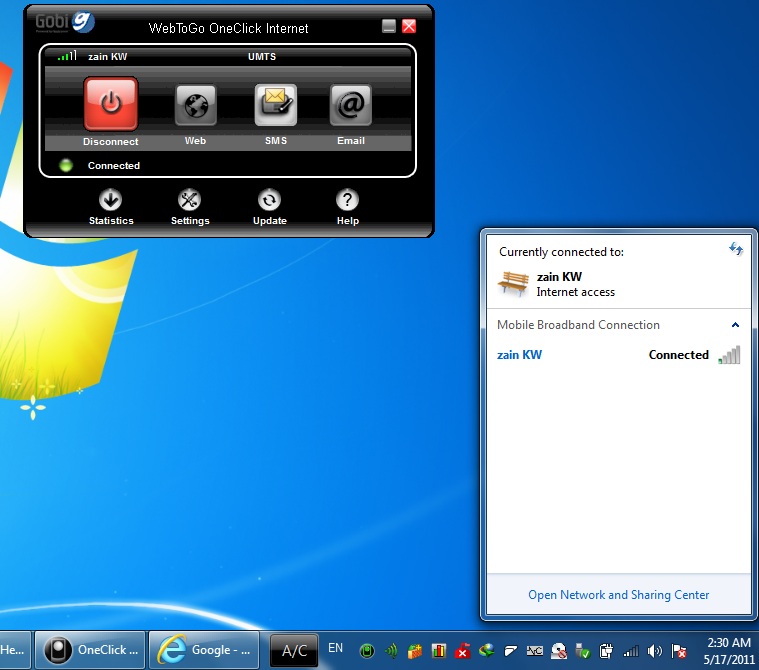Click the A/C taskbar toolbar button
The width and height of the screenshot is (759, 670).
coord(294,650)
